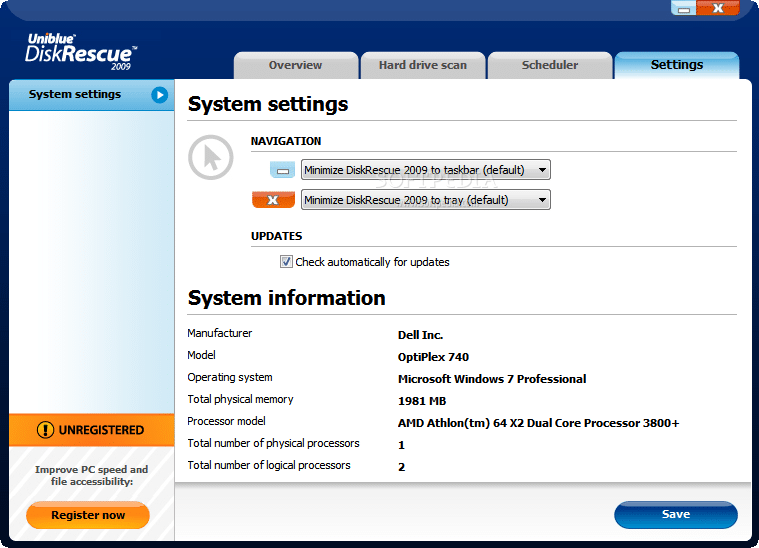Click the UPDATES section heading

(x=276, y=236)
